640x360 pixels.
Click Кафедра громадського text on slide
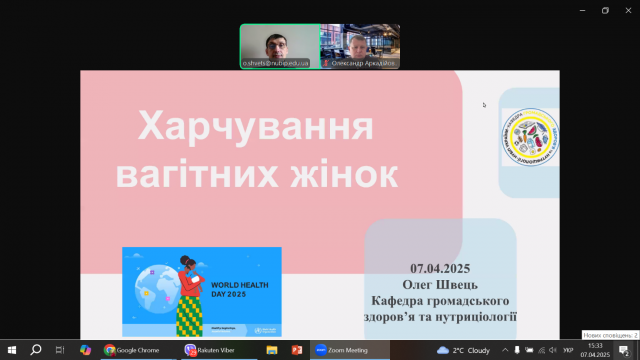(440, 301)
